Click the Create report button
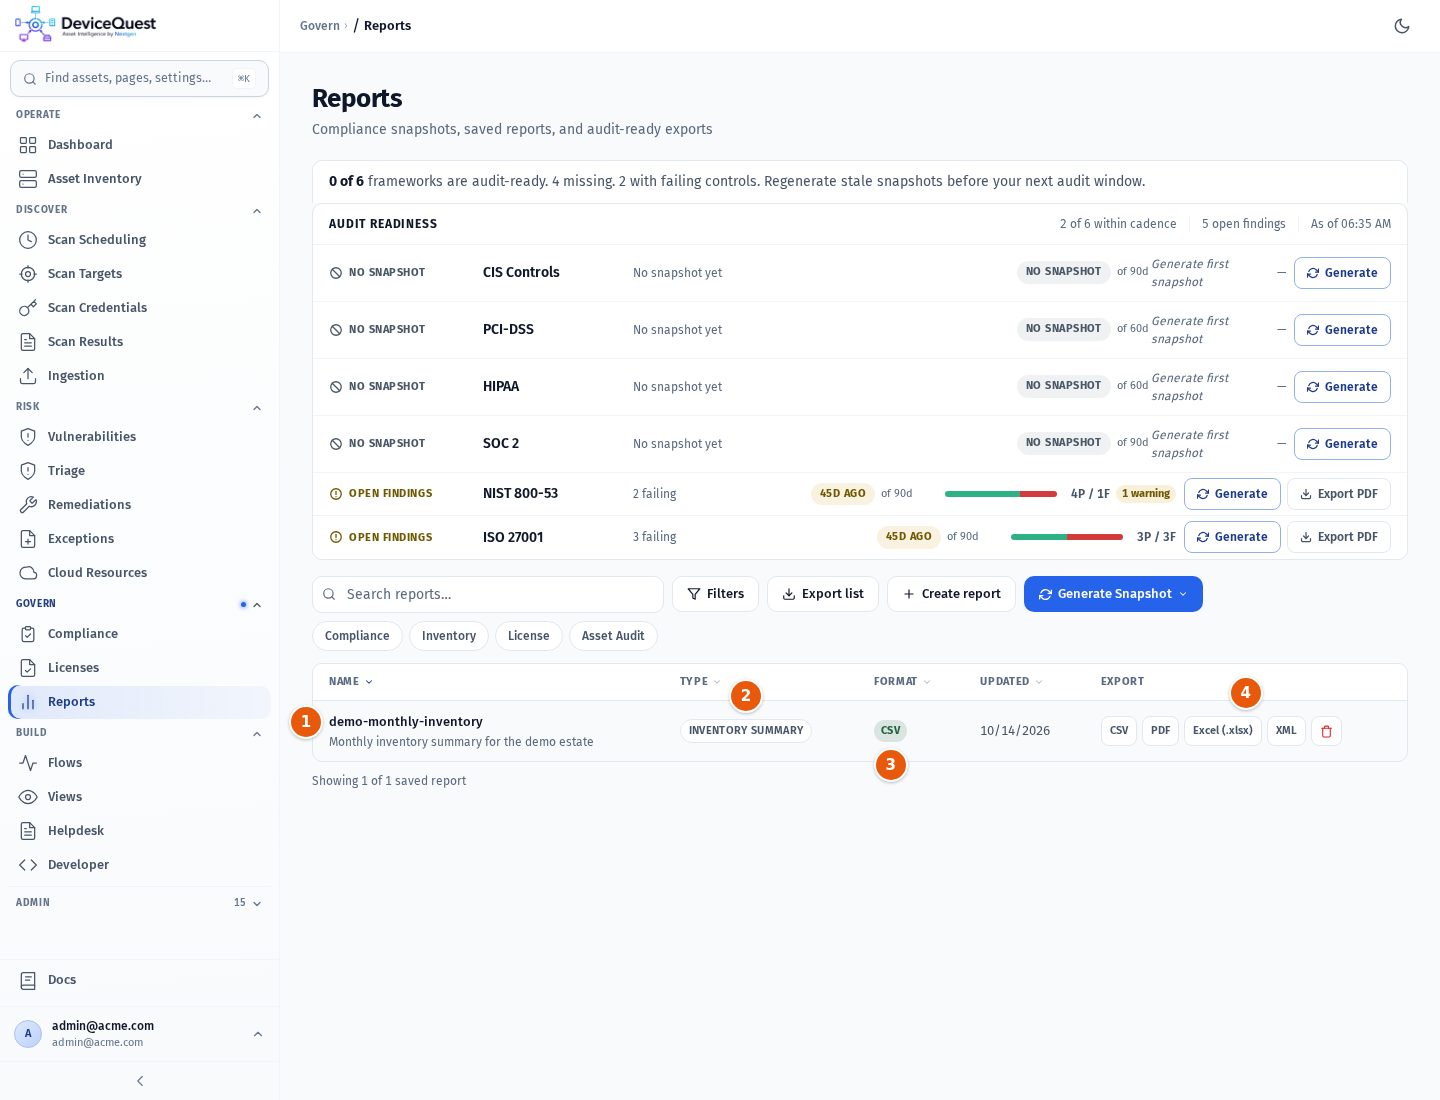Image resolution: width=1440 pixels, height=1100 pixels. pos(951,594)
